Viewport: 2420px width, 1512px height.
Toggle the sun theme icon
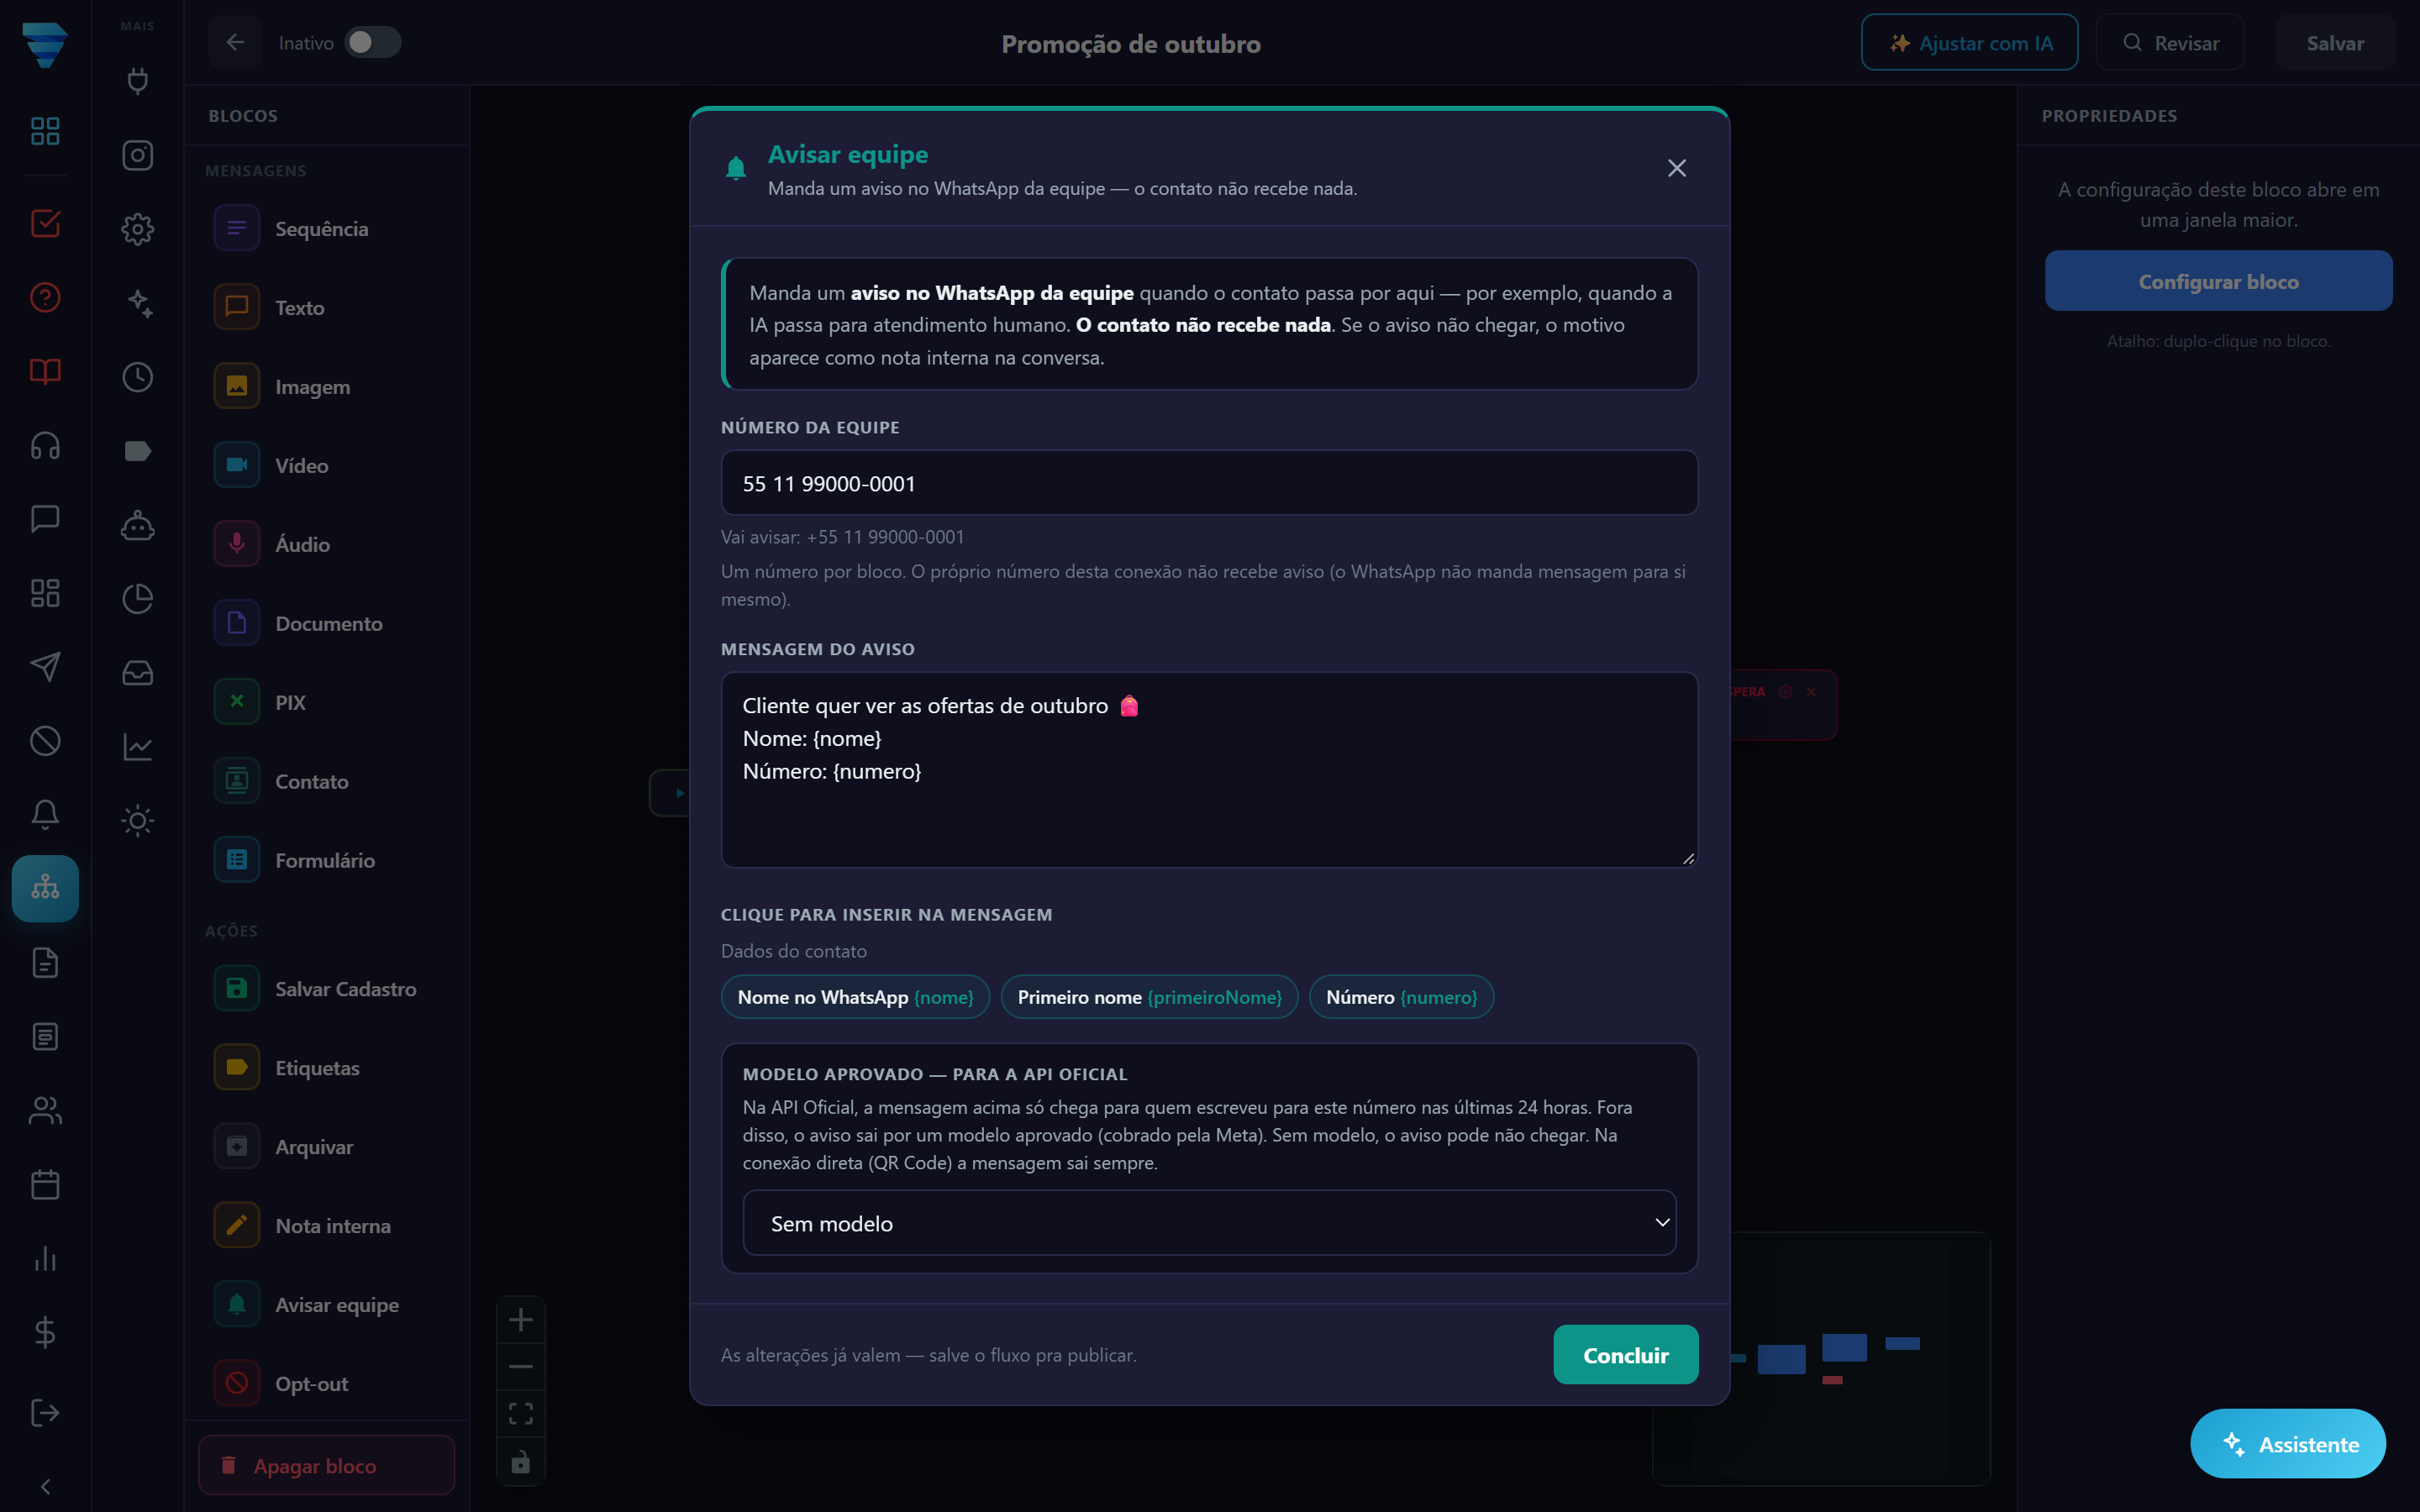click(x=137, y=821)
